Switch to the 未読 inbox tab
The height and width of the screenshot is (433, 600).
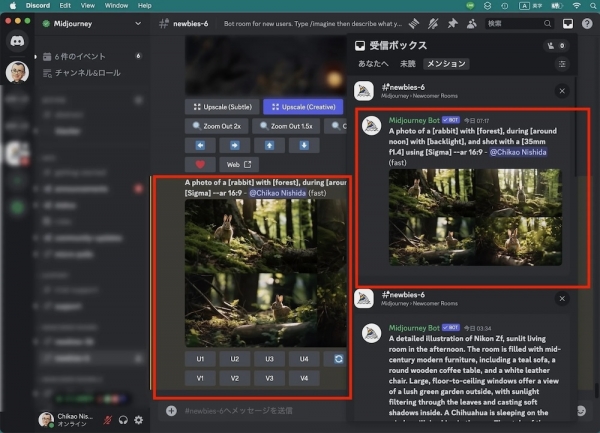(408, 64)
